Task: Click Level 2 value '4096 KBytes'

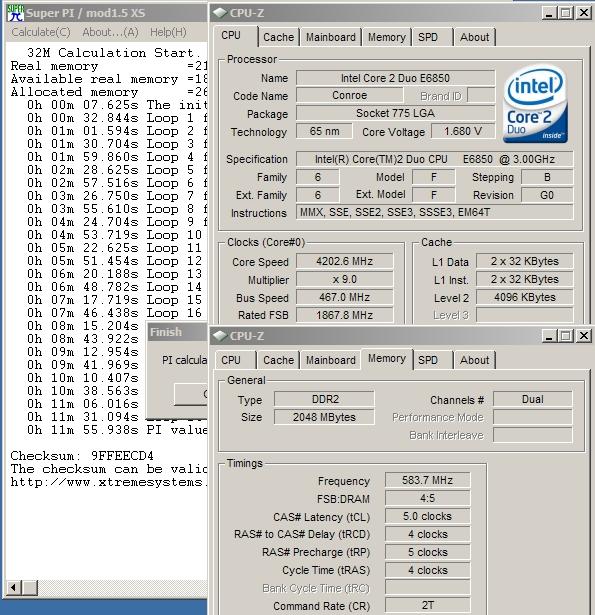Action: tap(525, 297)
